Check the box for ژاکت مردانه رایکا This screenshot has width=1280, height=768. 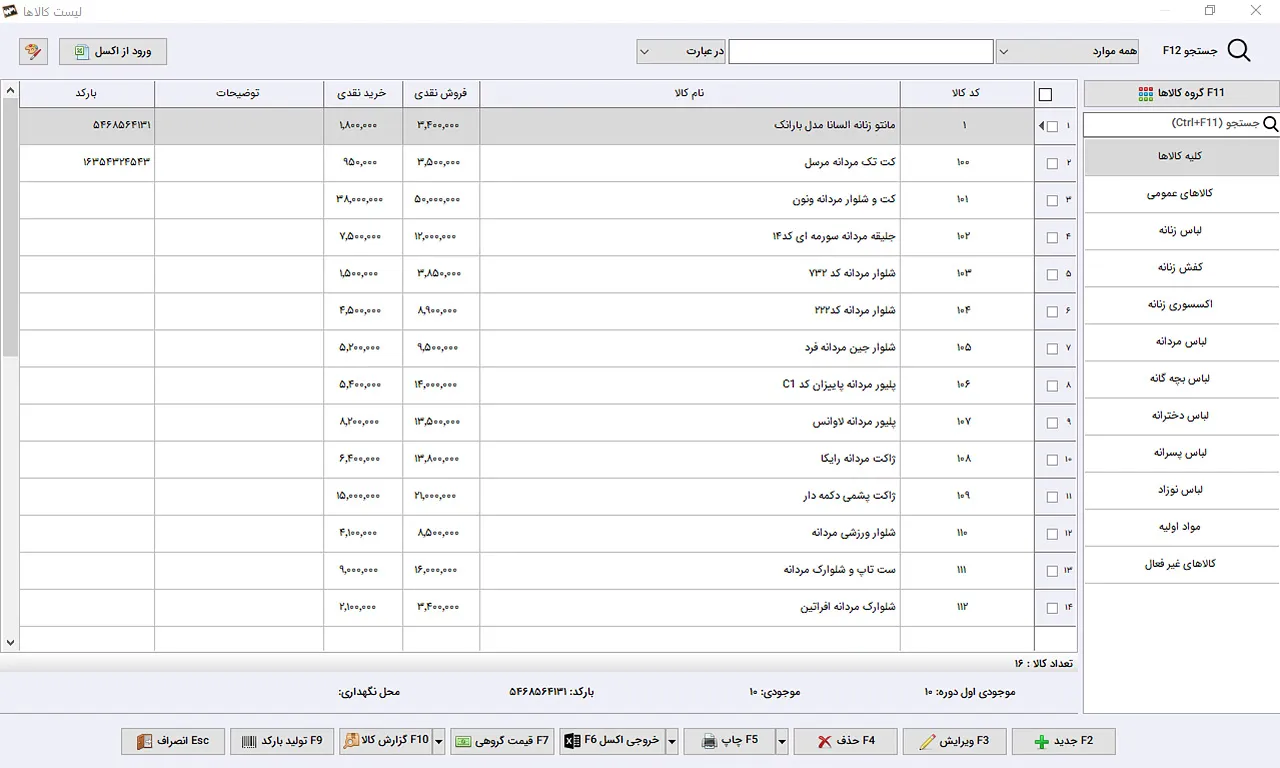1052,460
